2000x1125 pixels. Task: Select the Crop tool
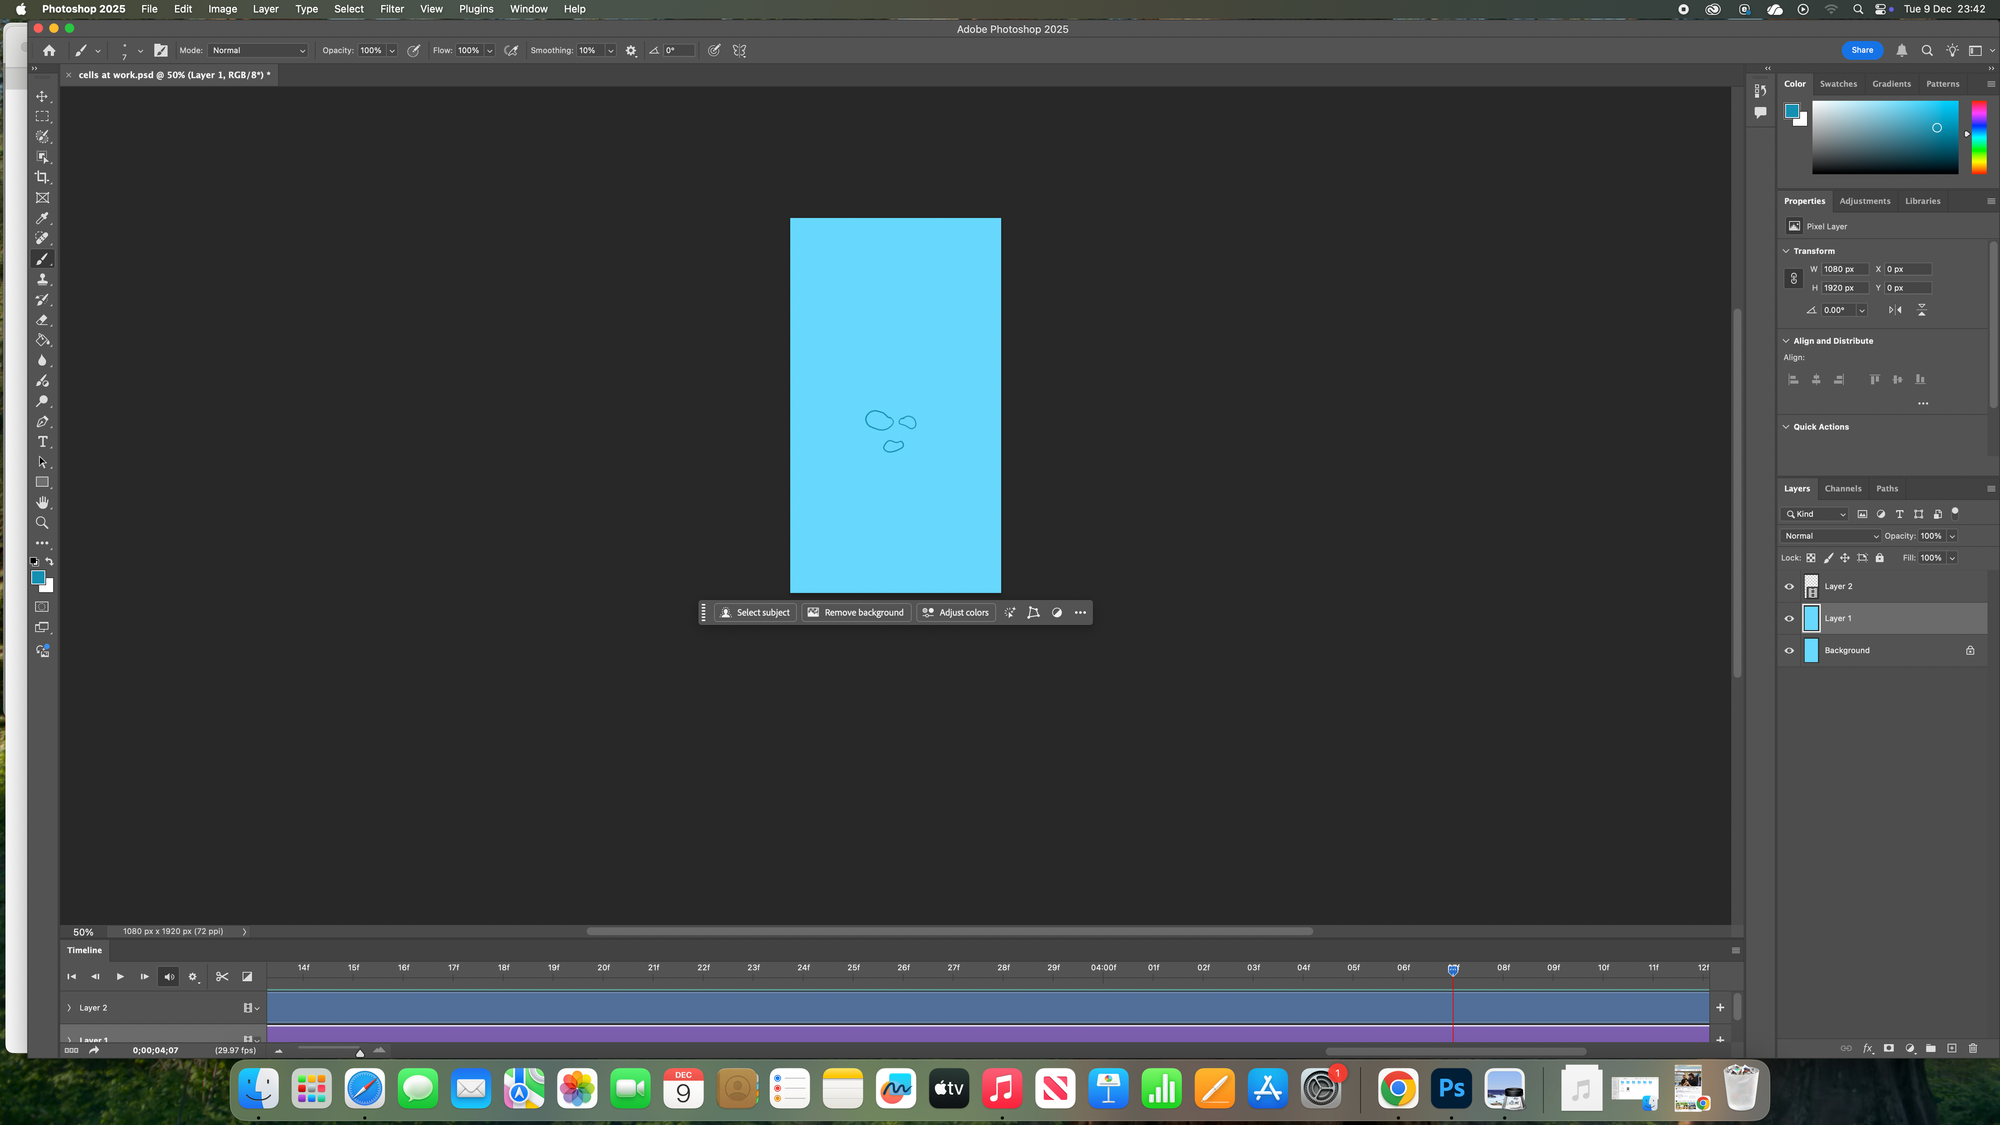tap(42, 177)
